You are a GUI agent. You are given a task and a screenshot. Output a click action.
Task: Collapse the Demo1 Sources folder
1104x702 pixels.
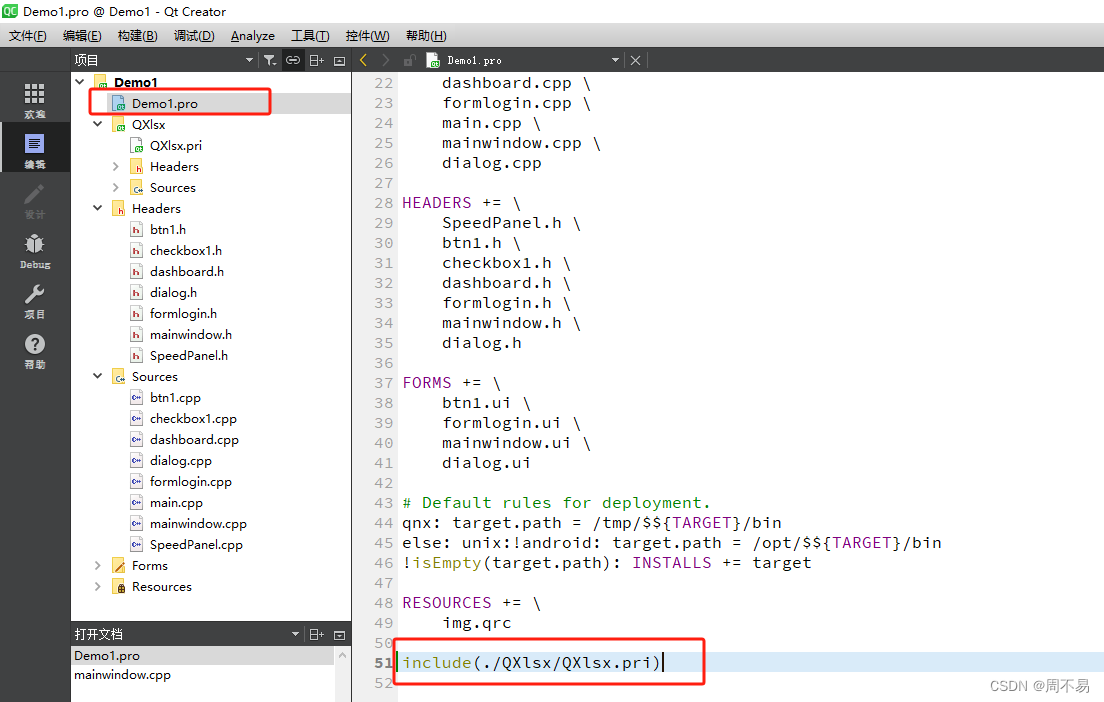tap(98, 376)
